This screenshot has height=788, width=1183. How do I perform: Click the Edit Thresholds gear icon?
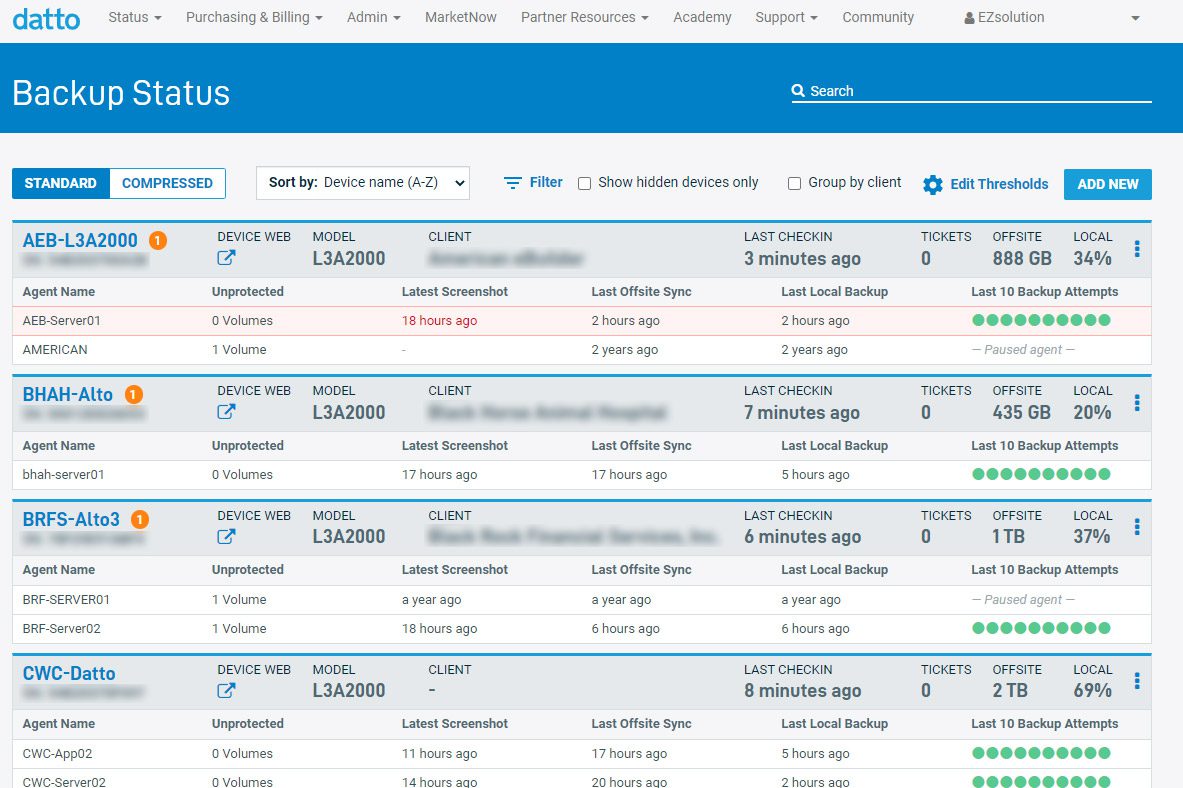pos(933,184)
